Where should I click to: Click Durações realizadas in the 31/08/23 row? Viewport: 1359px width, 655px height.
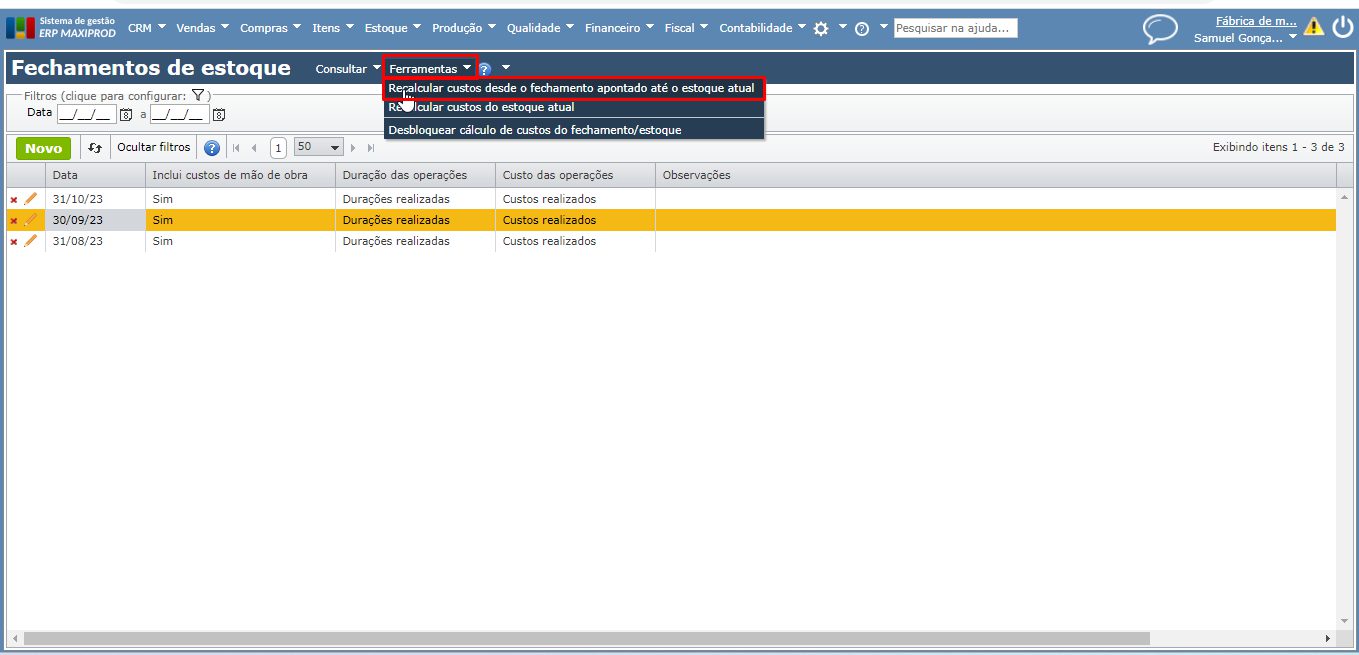pos(396,241)
